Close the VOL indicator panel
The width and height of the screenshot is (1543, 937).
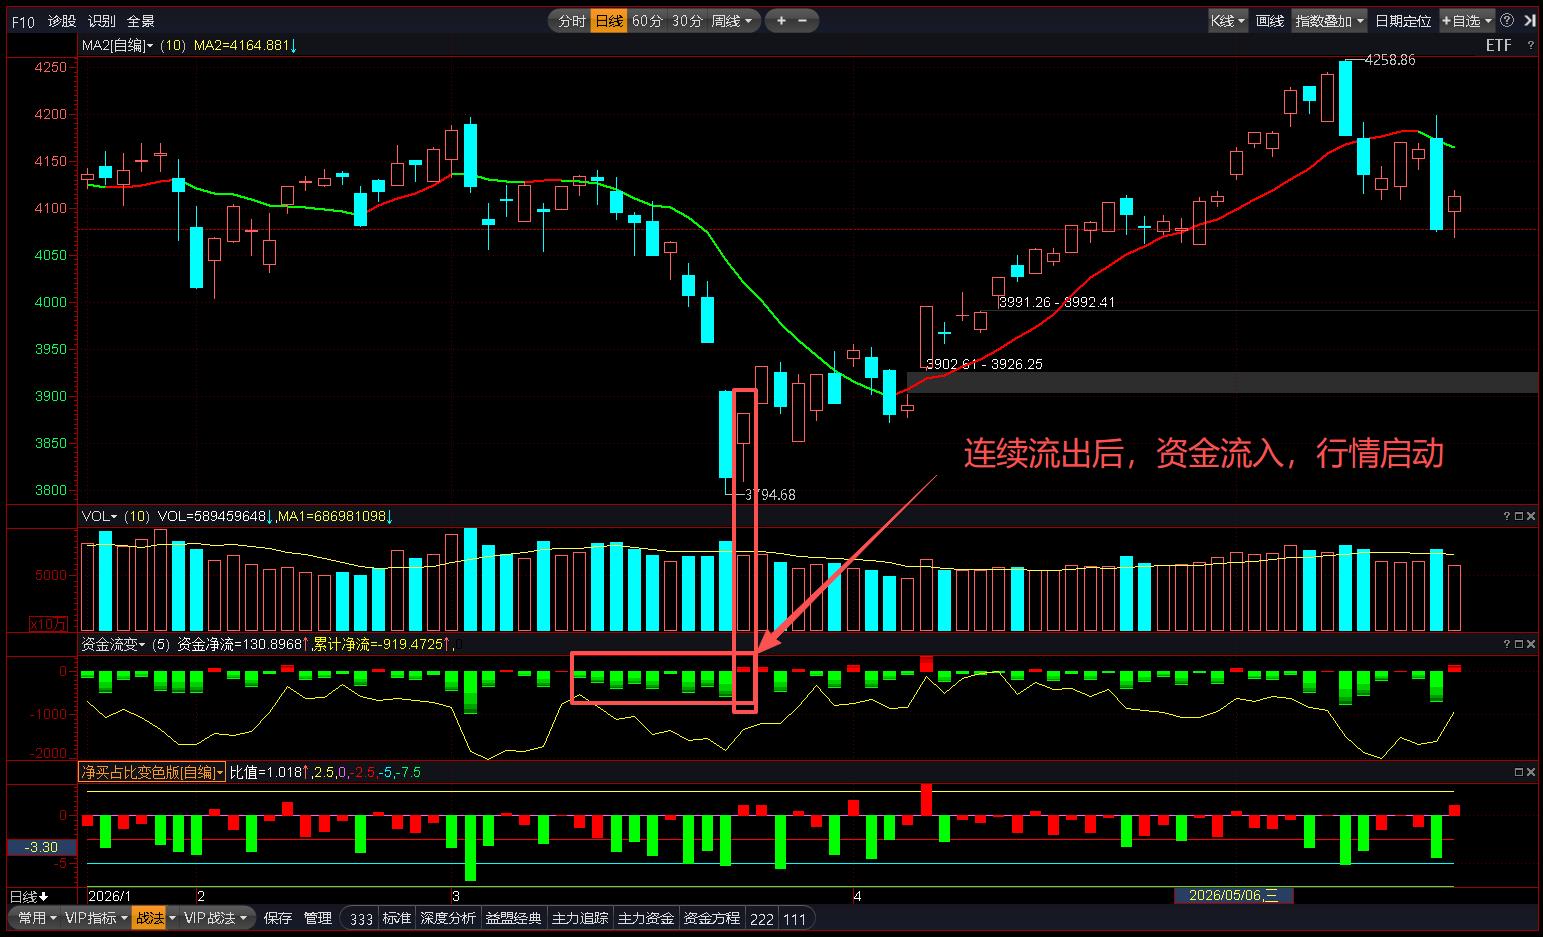[1530, 516]
